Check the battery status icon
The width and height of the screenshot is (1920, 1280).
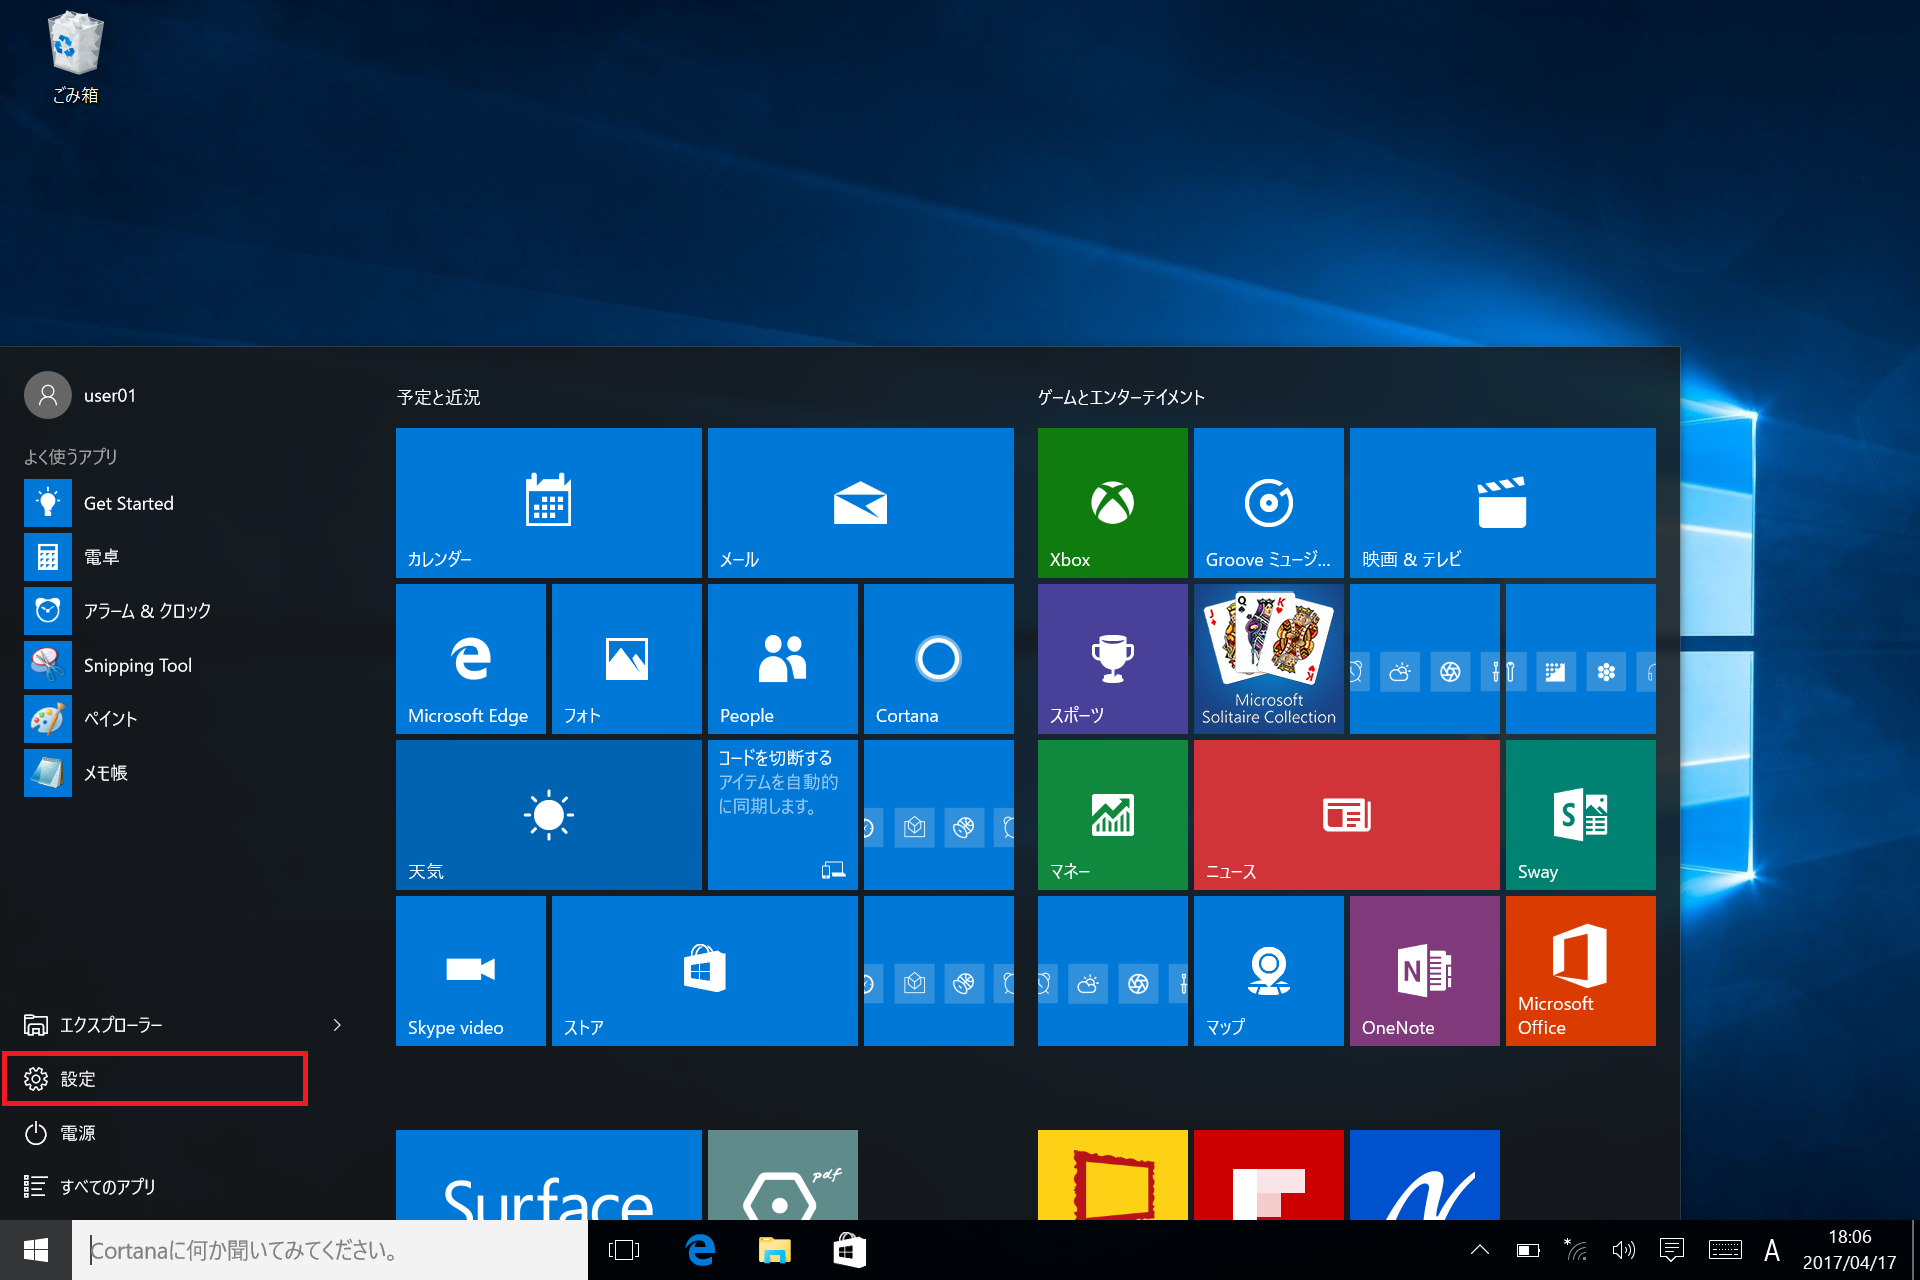pyautogui.click(x=1528, y=1250)
